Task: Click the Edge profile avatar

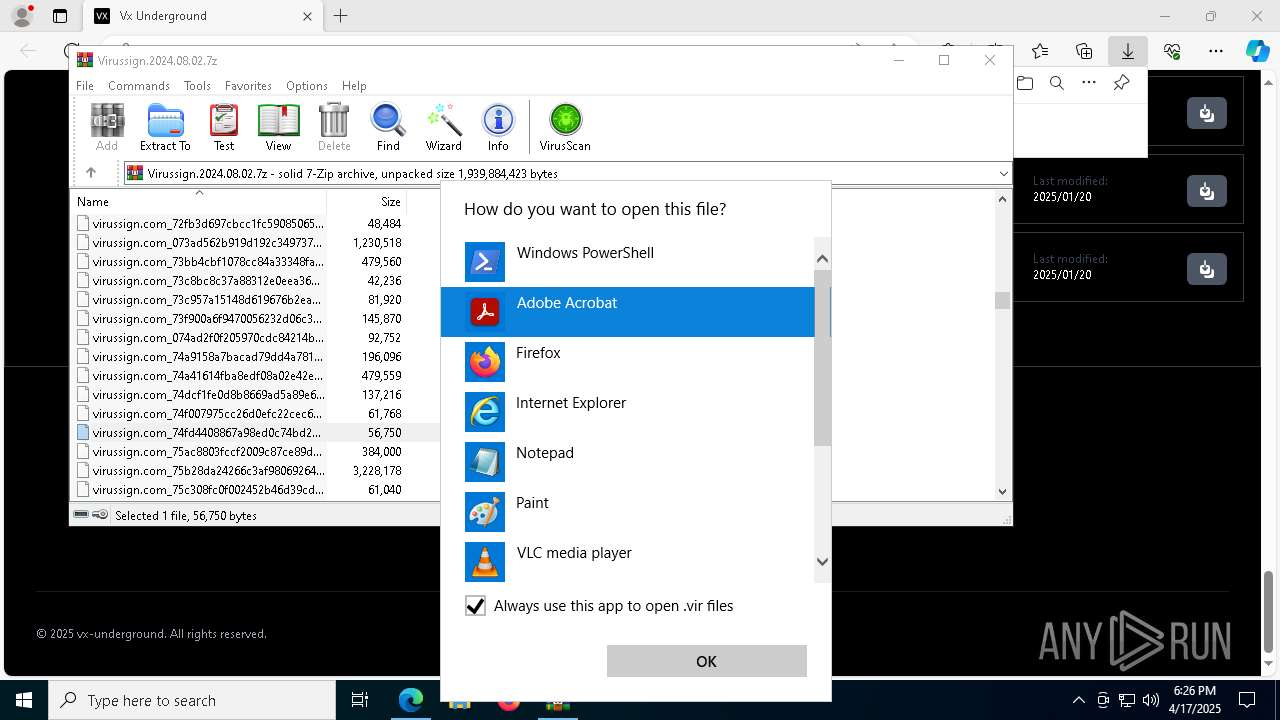Action: coord(22,16)
